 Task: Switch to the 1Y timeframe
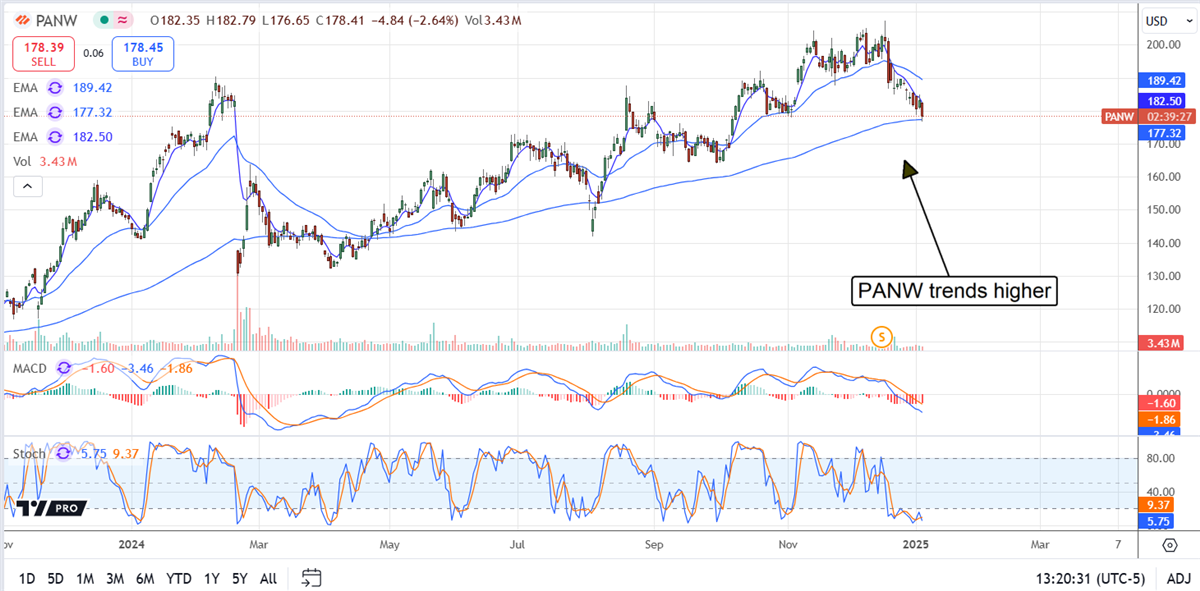click(210, 578)
